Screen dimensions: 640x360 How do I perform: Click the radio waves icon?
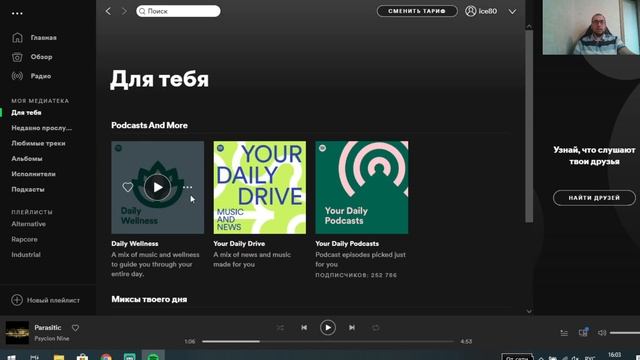click(17, 76)
